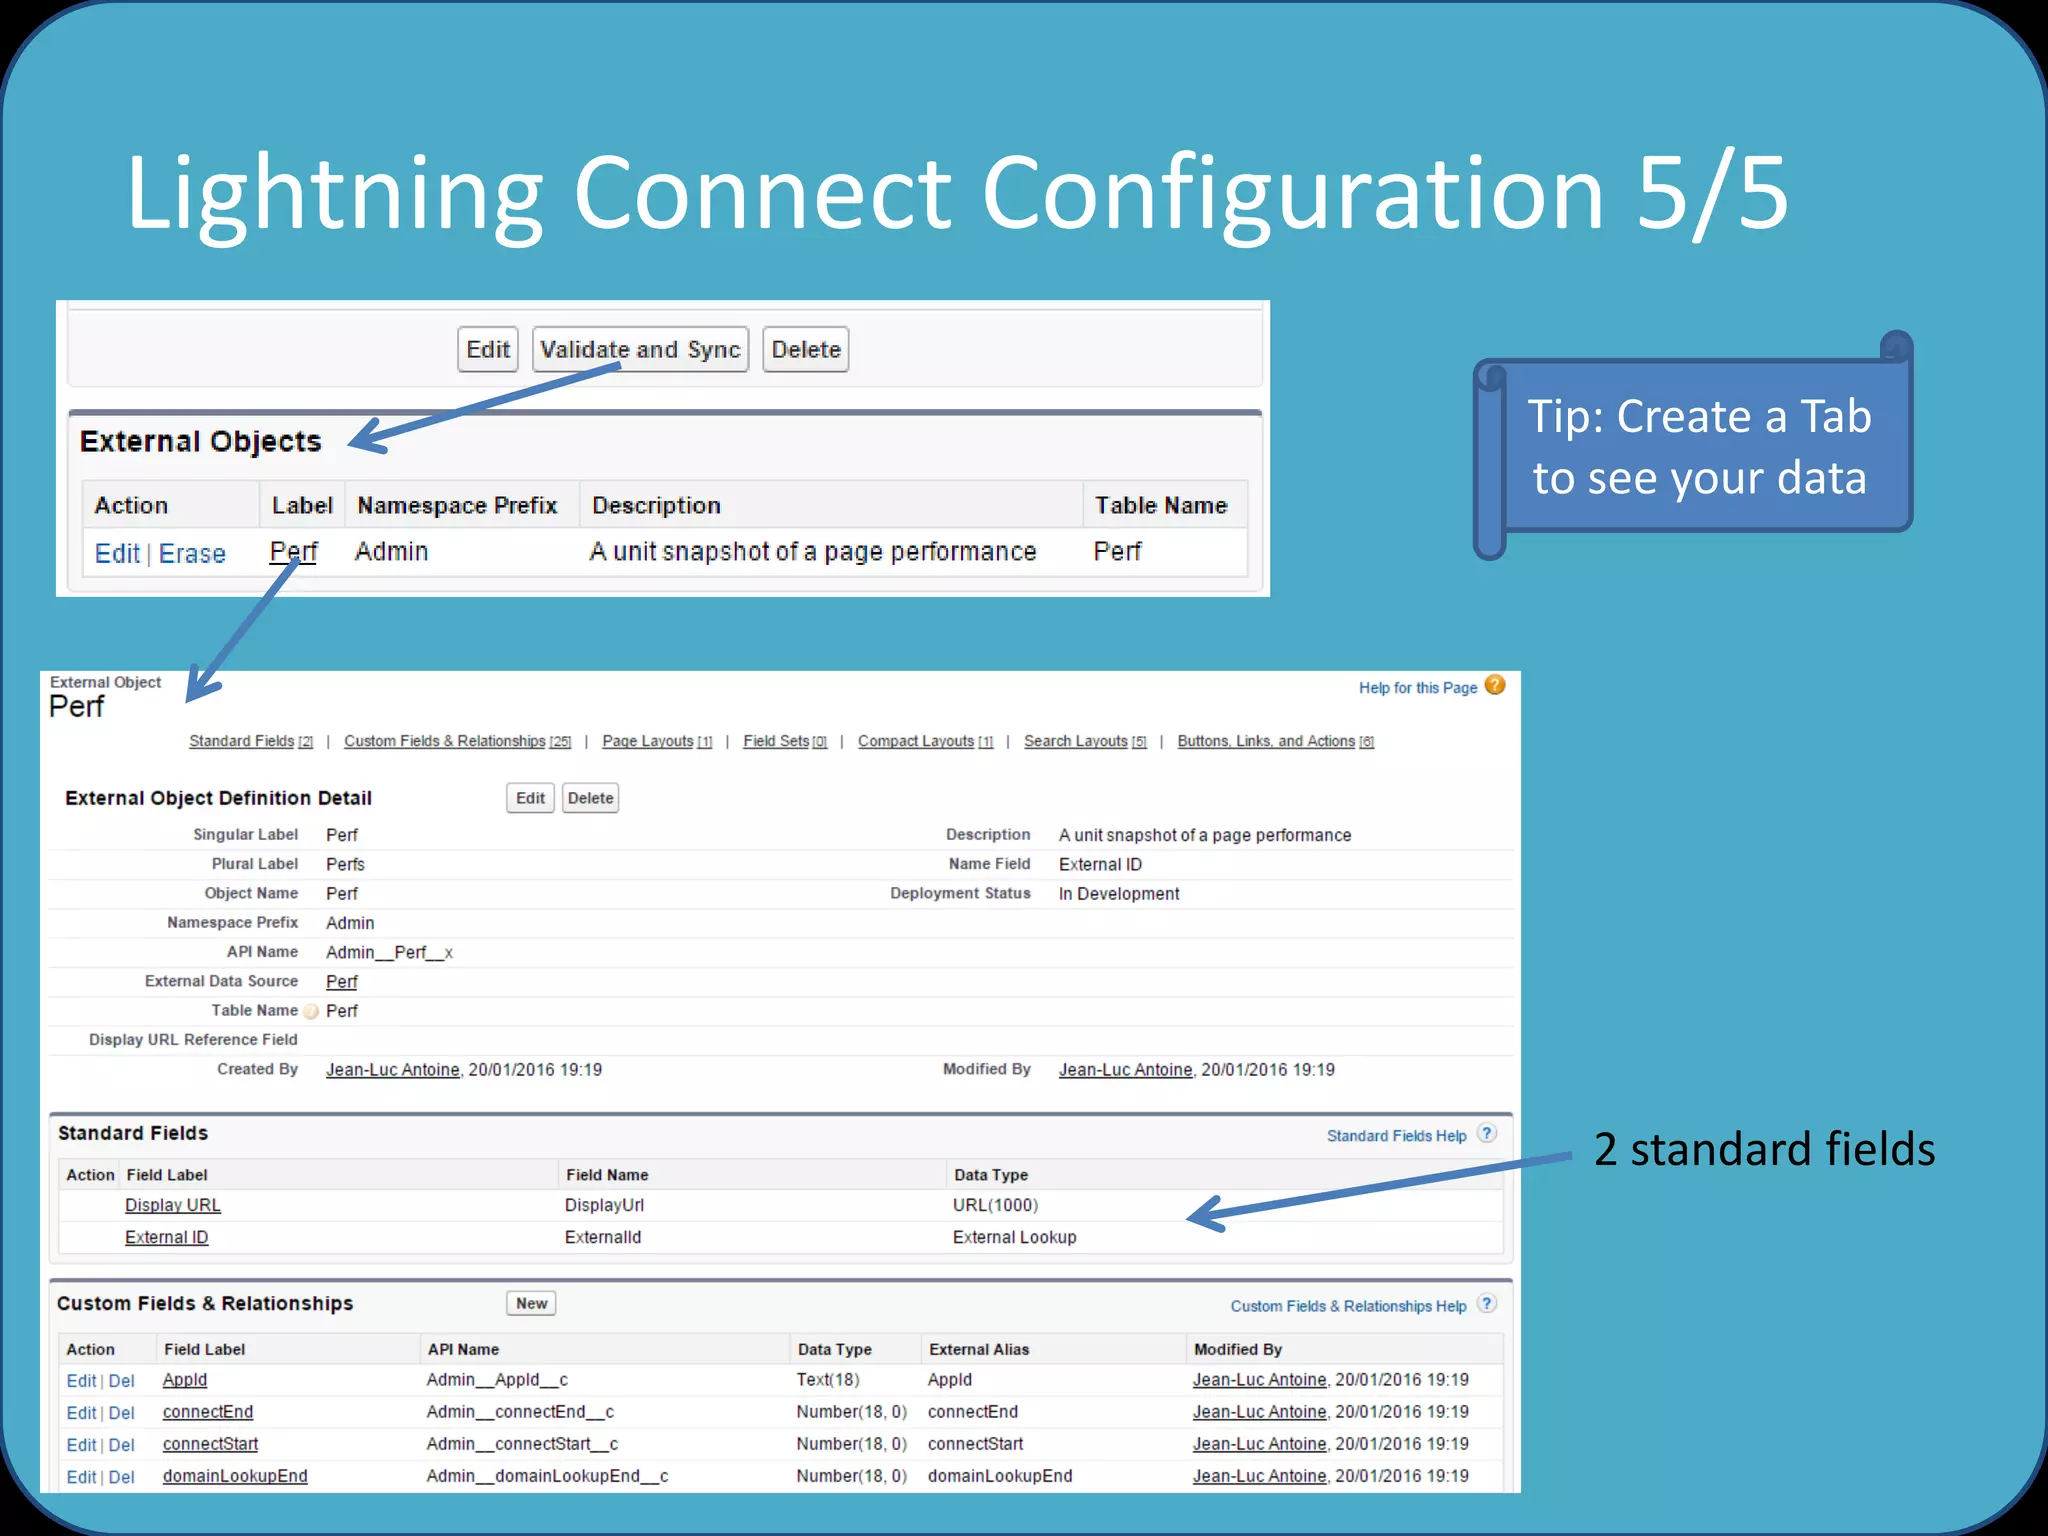Jump to Standard Fields [2] section link
The width and height of the screenshot is (2048, 1536).
[x=251, y=741]
